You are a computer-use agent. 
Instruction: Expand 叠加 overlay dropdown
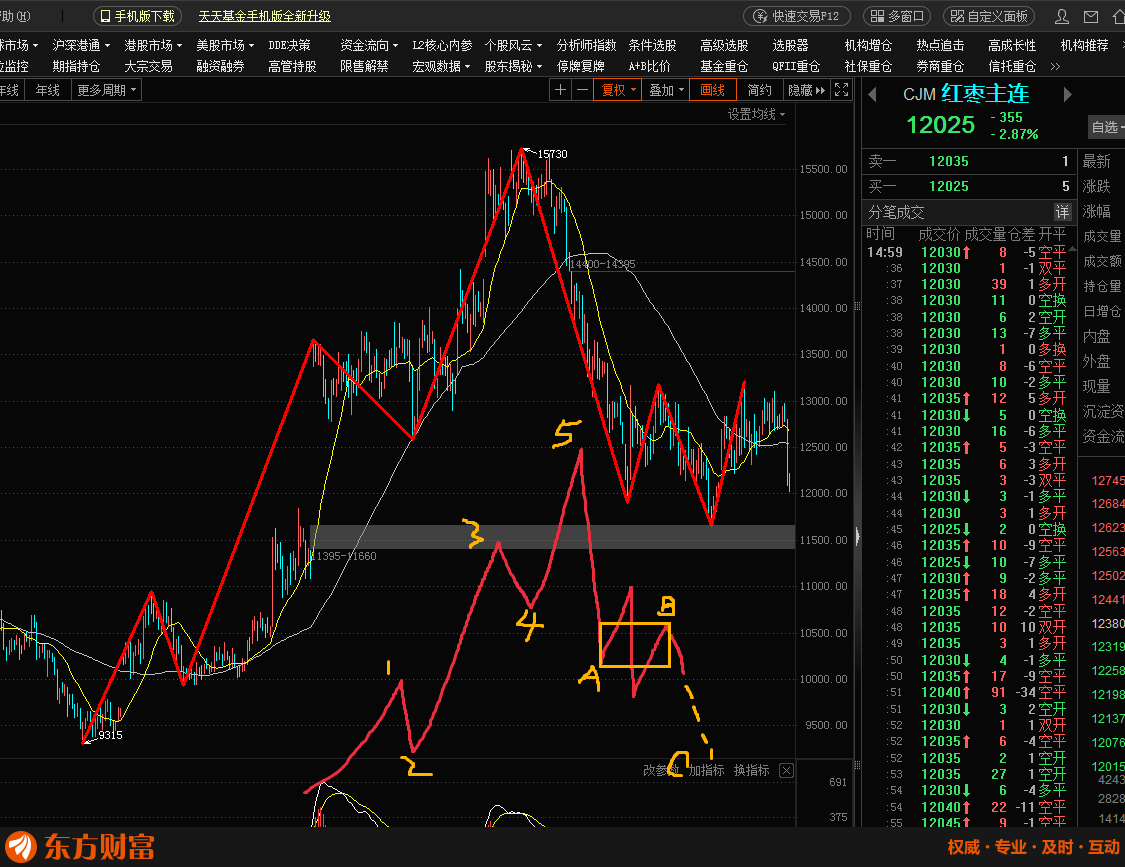point(666,90)
